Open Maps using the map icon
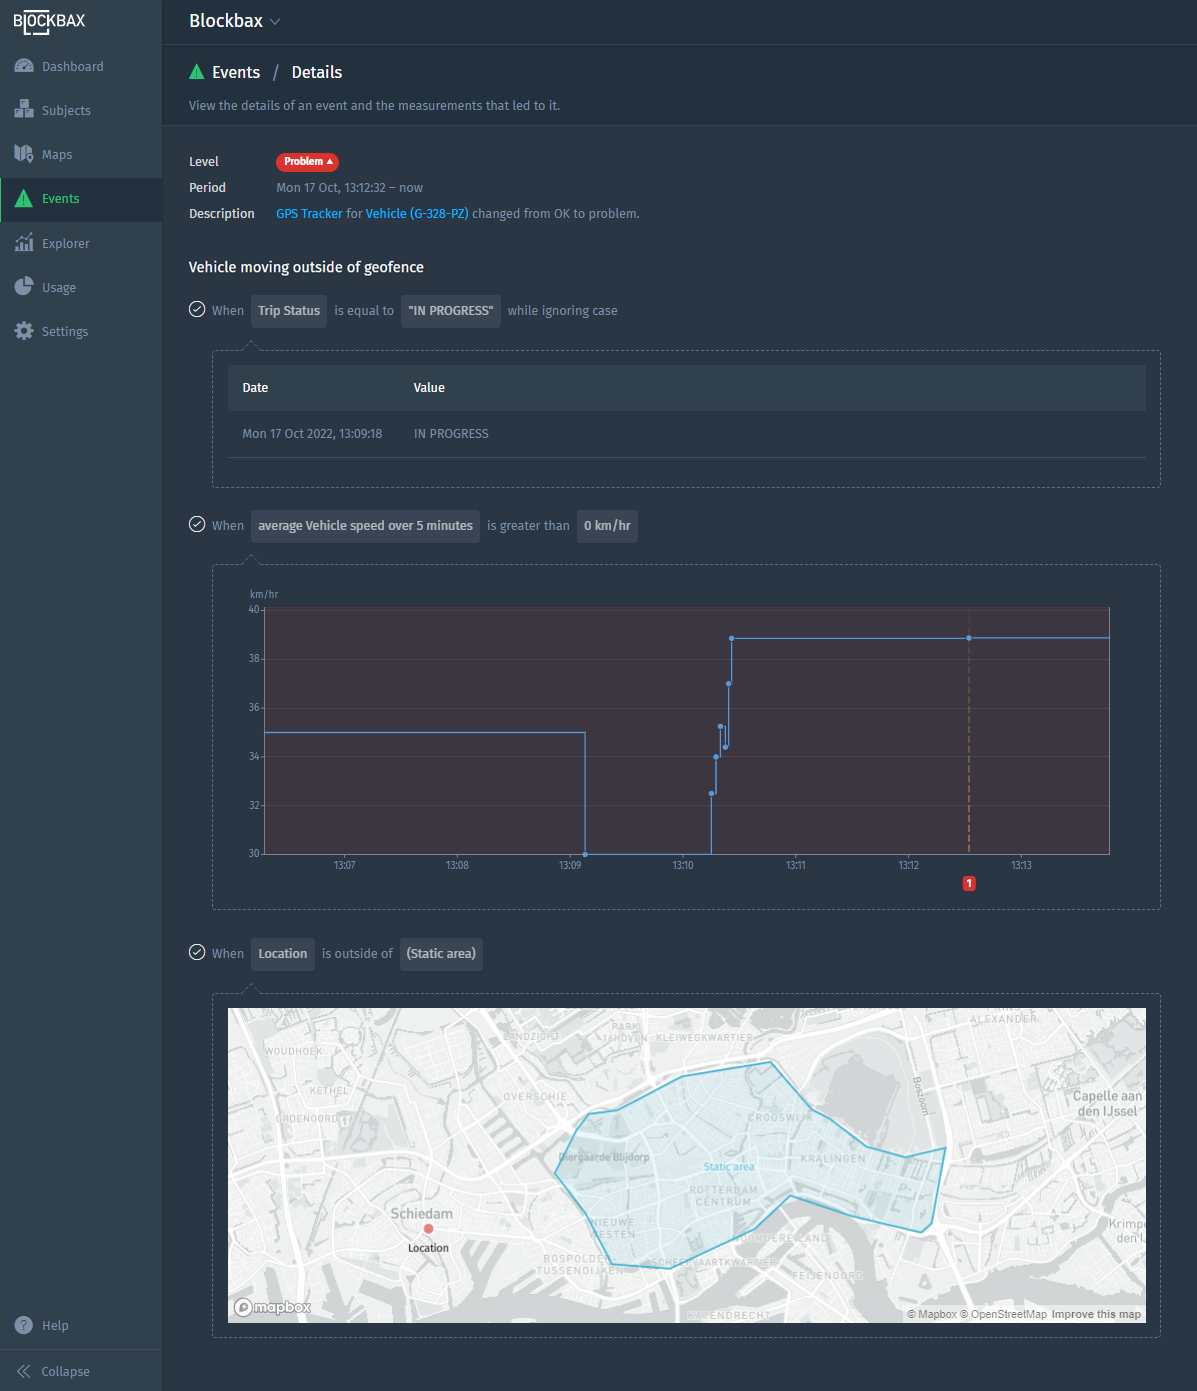The height and width of the screenshot is (1391, 1197). click(24, 154)
